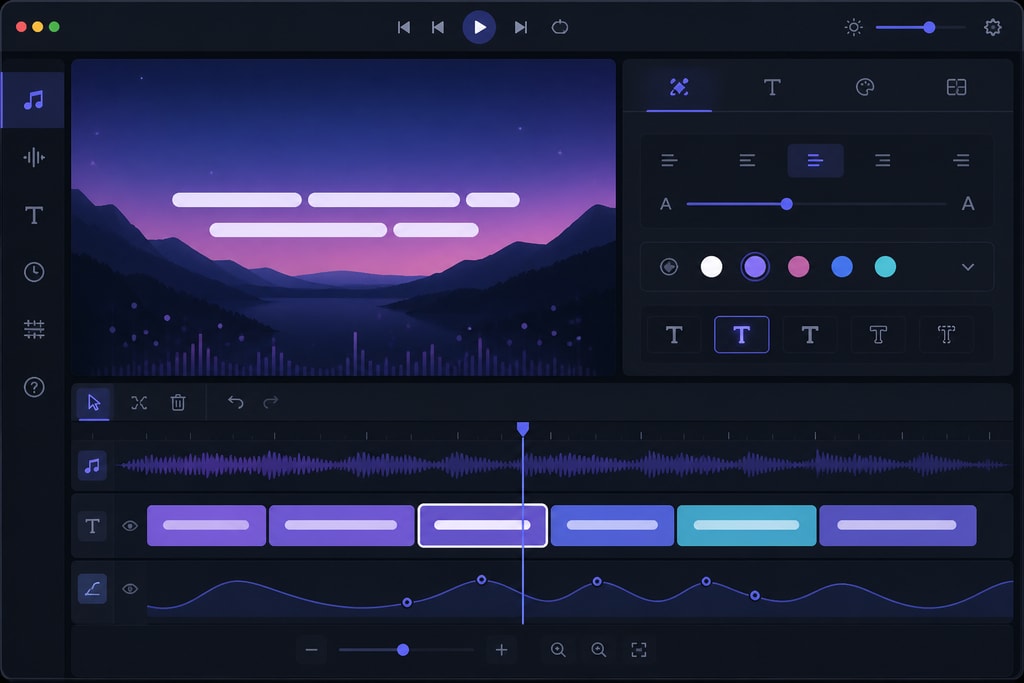This screenshot has width=1024, height=683.
Task: Click the playhead marker on the timeline
Action: [523, 428]
